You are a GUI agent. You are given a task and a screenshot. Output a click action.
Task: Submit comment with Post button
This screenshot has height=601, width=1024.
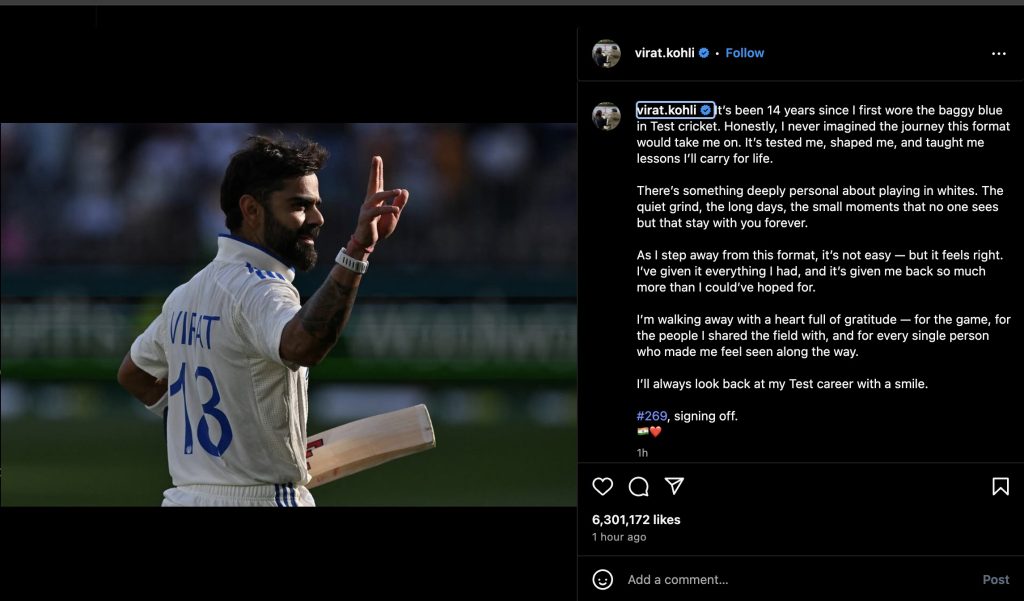pos(996,579)
